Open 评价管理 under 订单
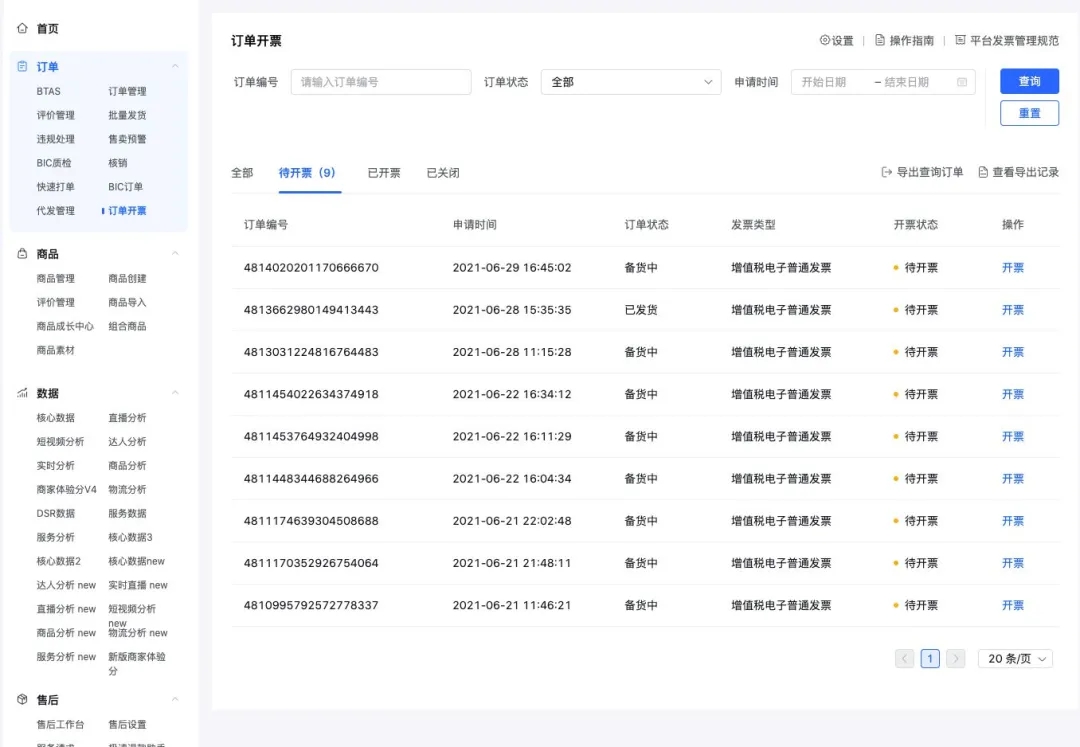 tap(56, 115)
